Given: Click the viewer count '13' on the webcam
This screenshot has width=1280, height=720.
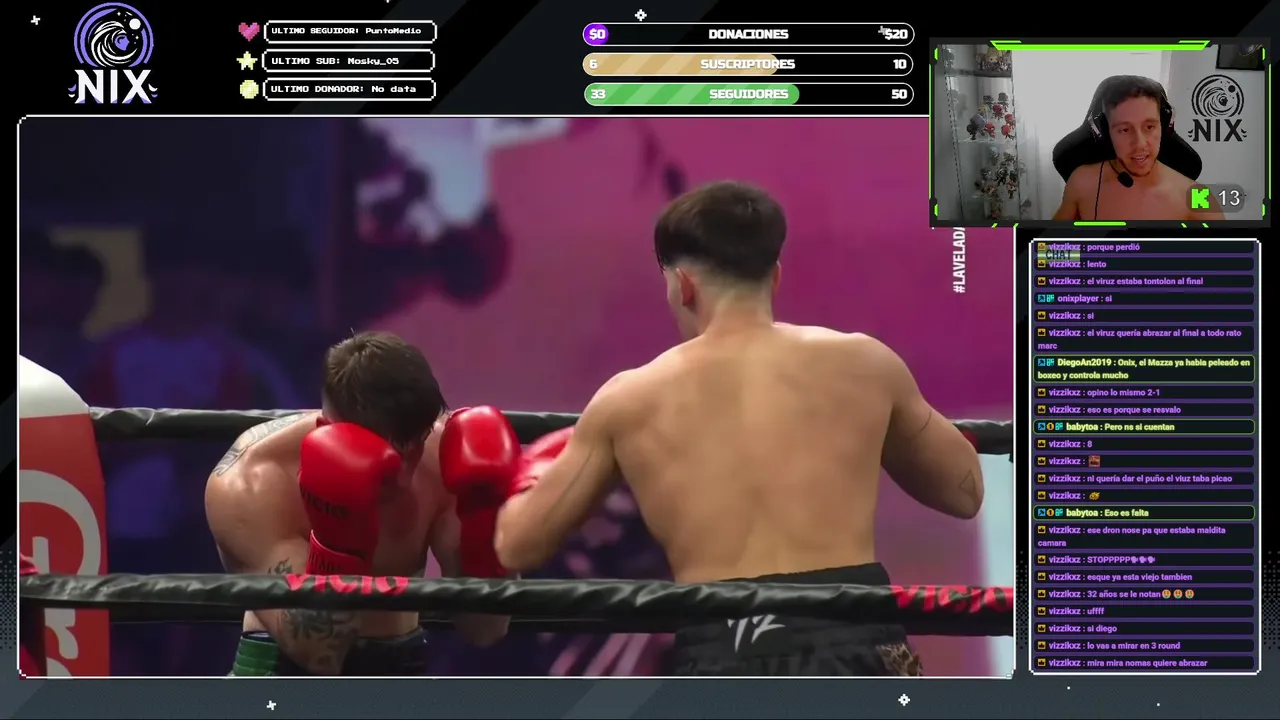Looking at the screenshot, I should tap(1229, 198).
